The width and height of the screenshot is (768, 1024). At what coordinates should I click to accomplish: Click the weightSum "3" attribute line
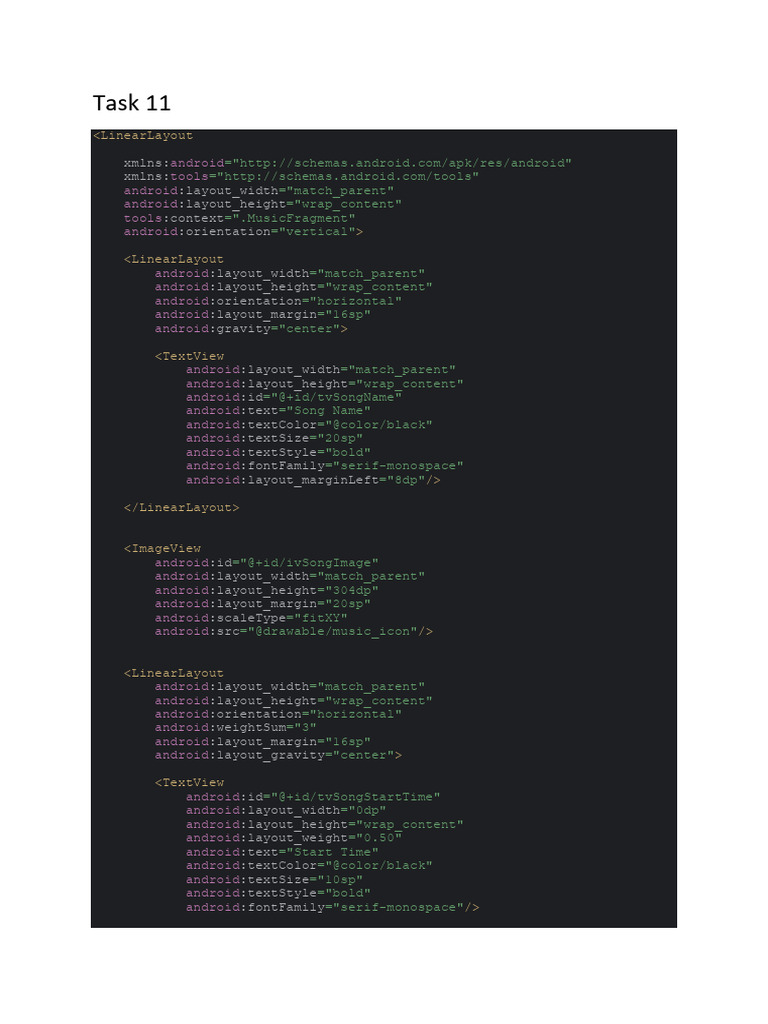point(236,728)
